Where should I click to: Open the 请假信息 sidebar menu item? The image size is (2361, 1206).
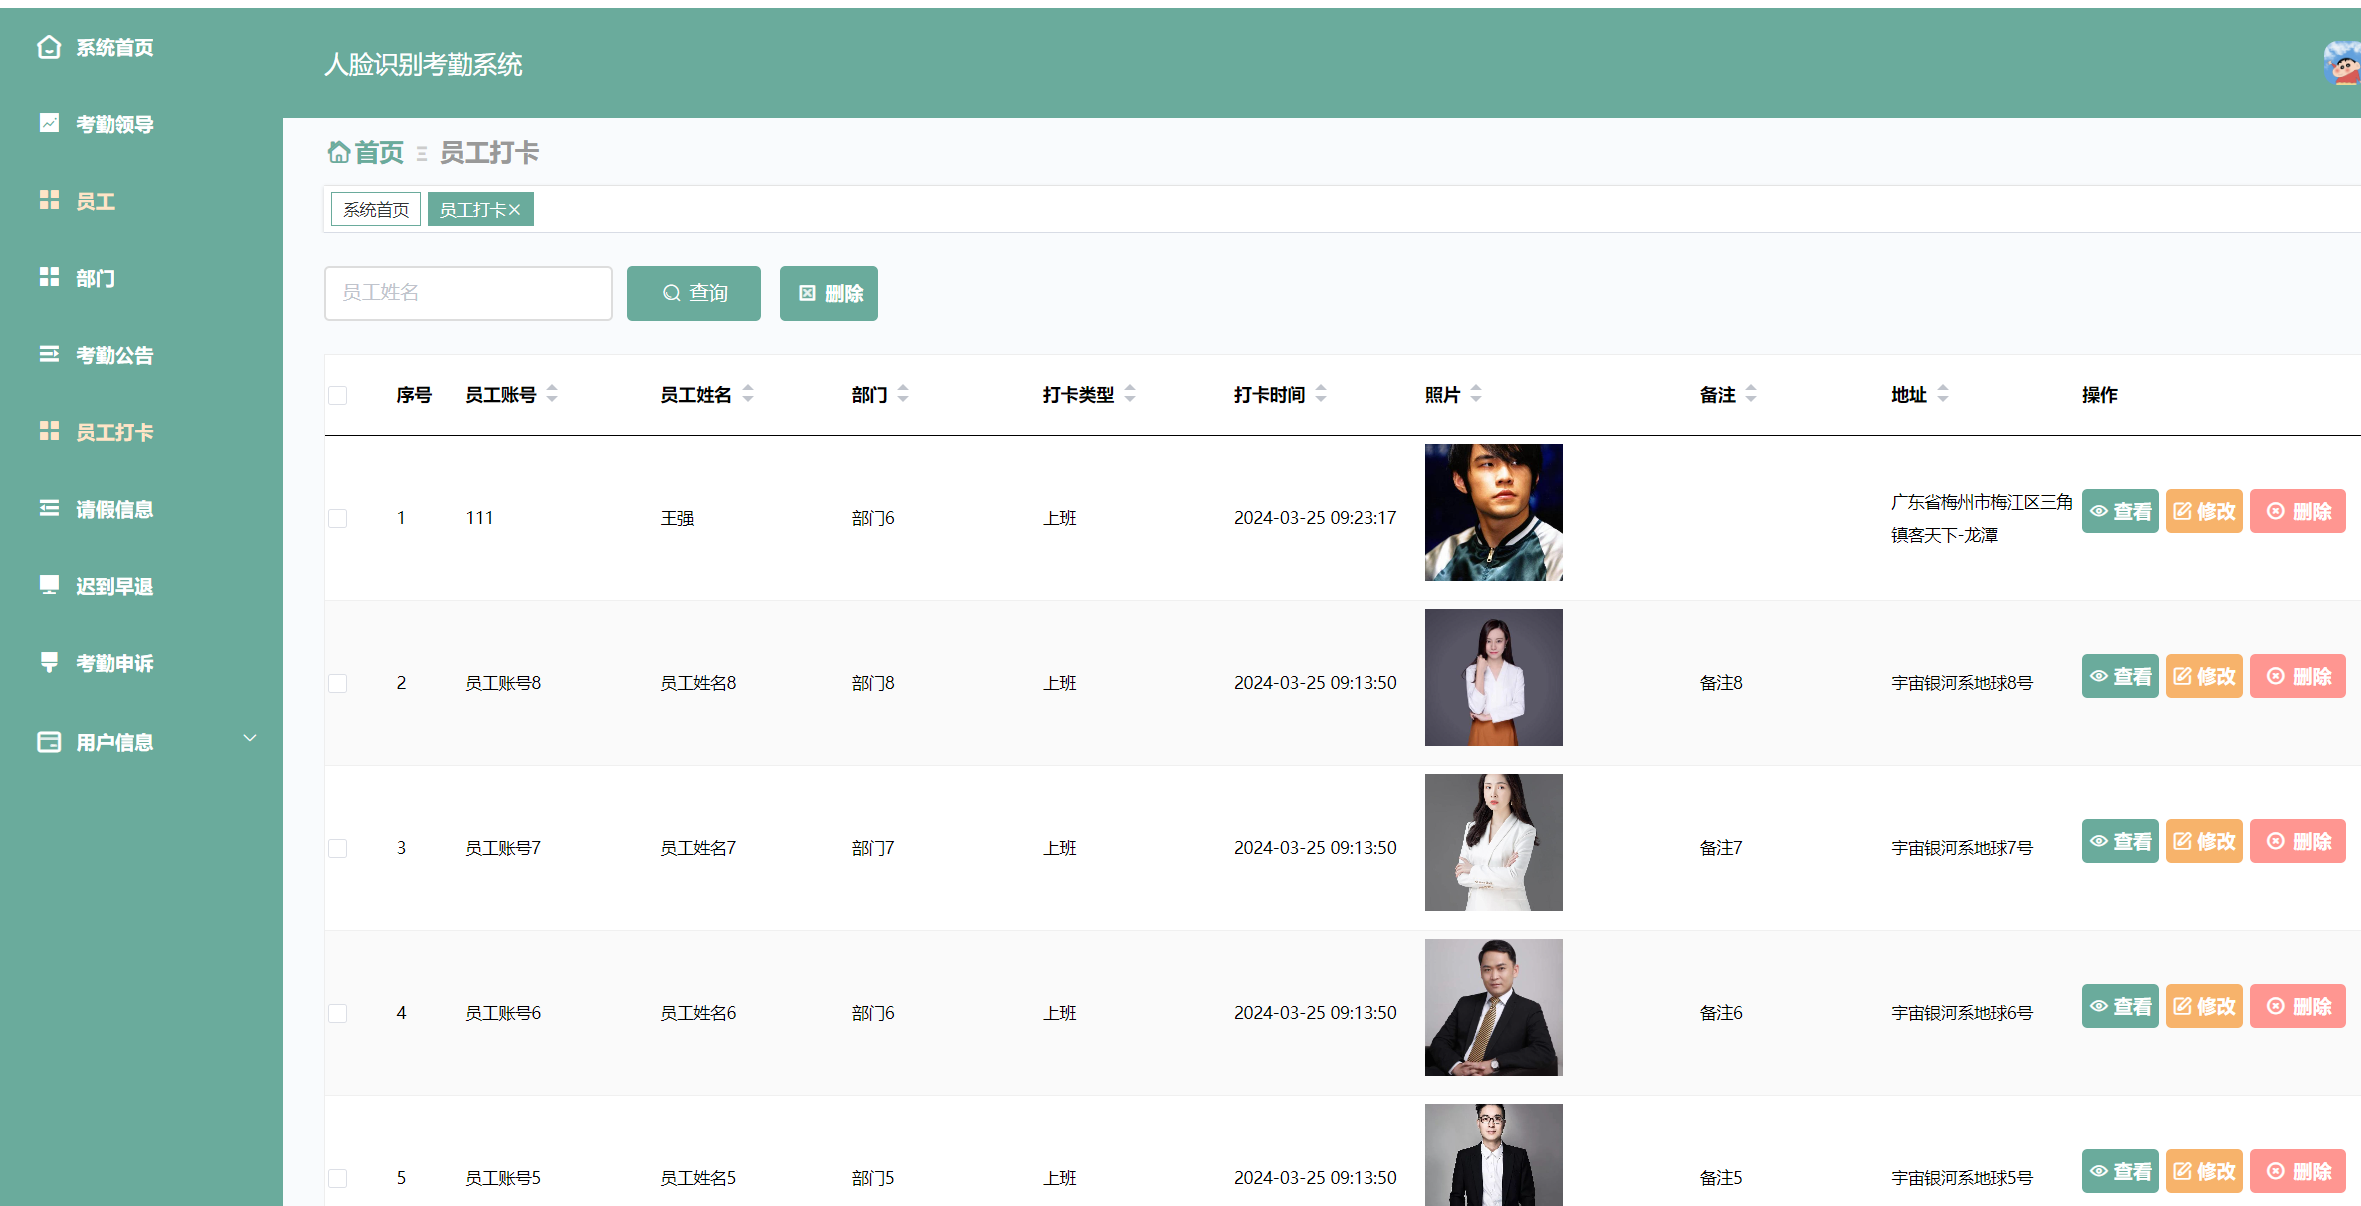click(114, 509)
